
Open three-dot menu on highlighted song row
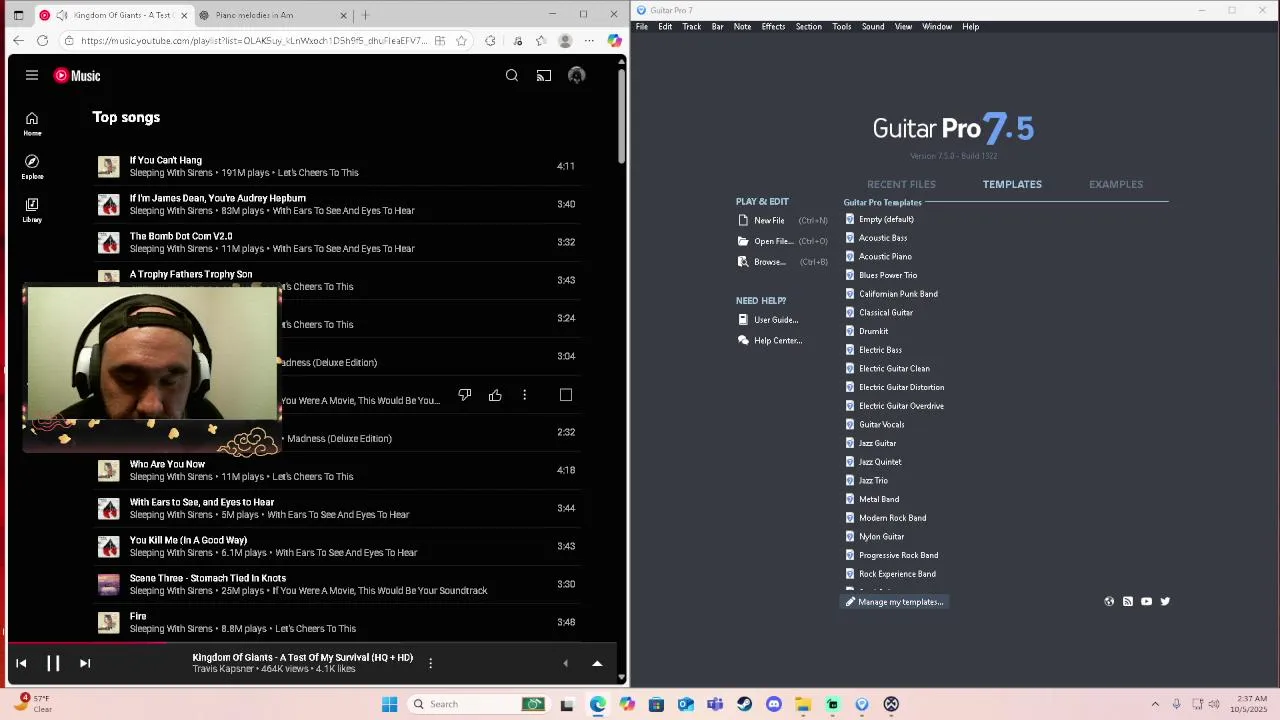(x=524, y=395)
